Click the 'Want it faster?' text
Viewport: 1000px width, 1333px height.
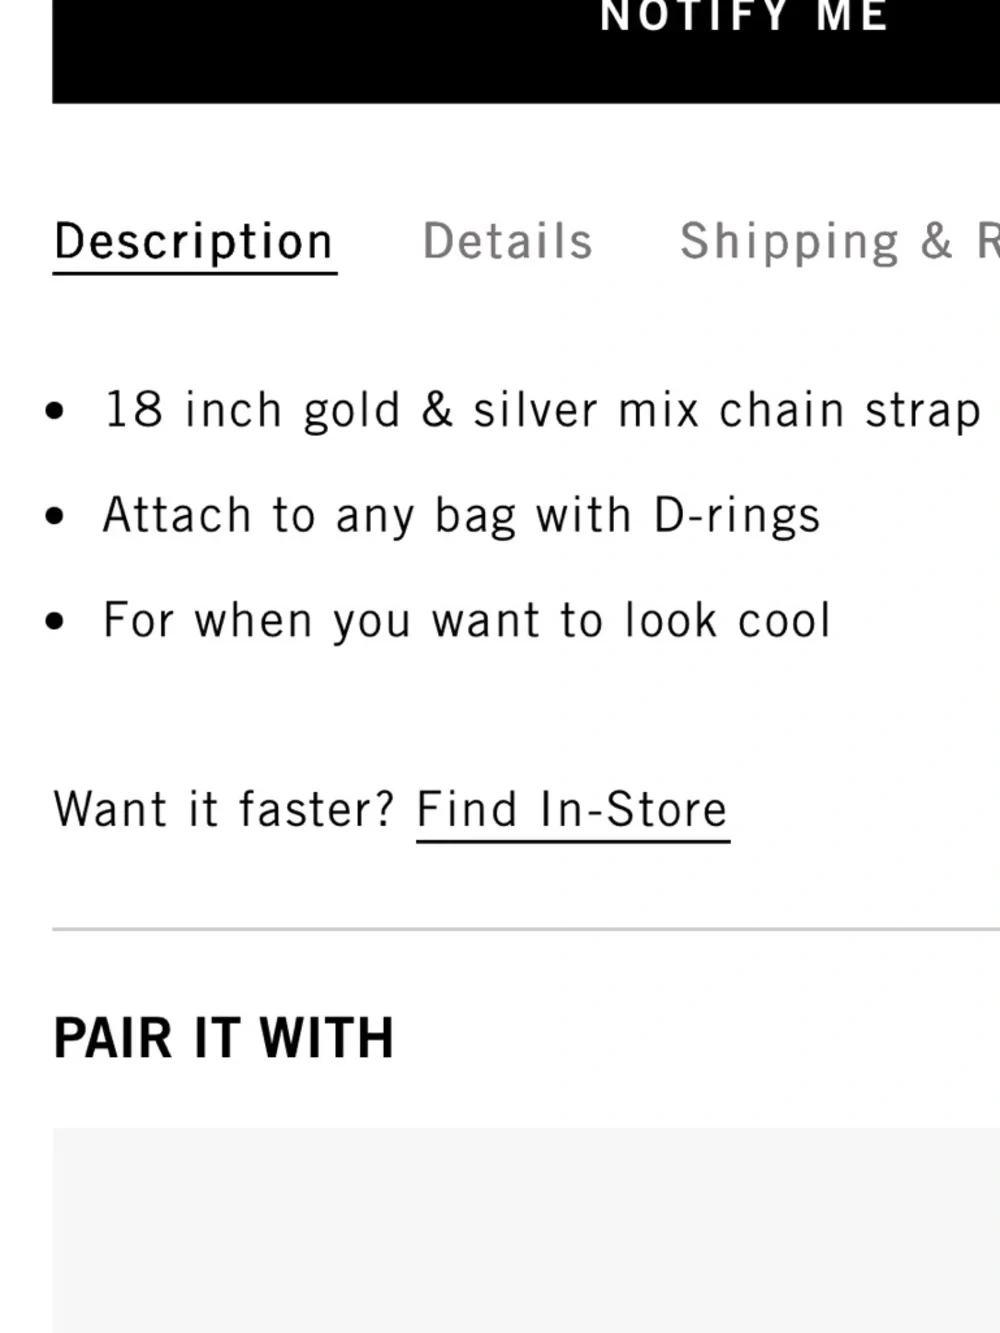click(x=225, y=810)
